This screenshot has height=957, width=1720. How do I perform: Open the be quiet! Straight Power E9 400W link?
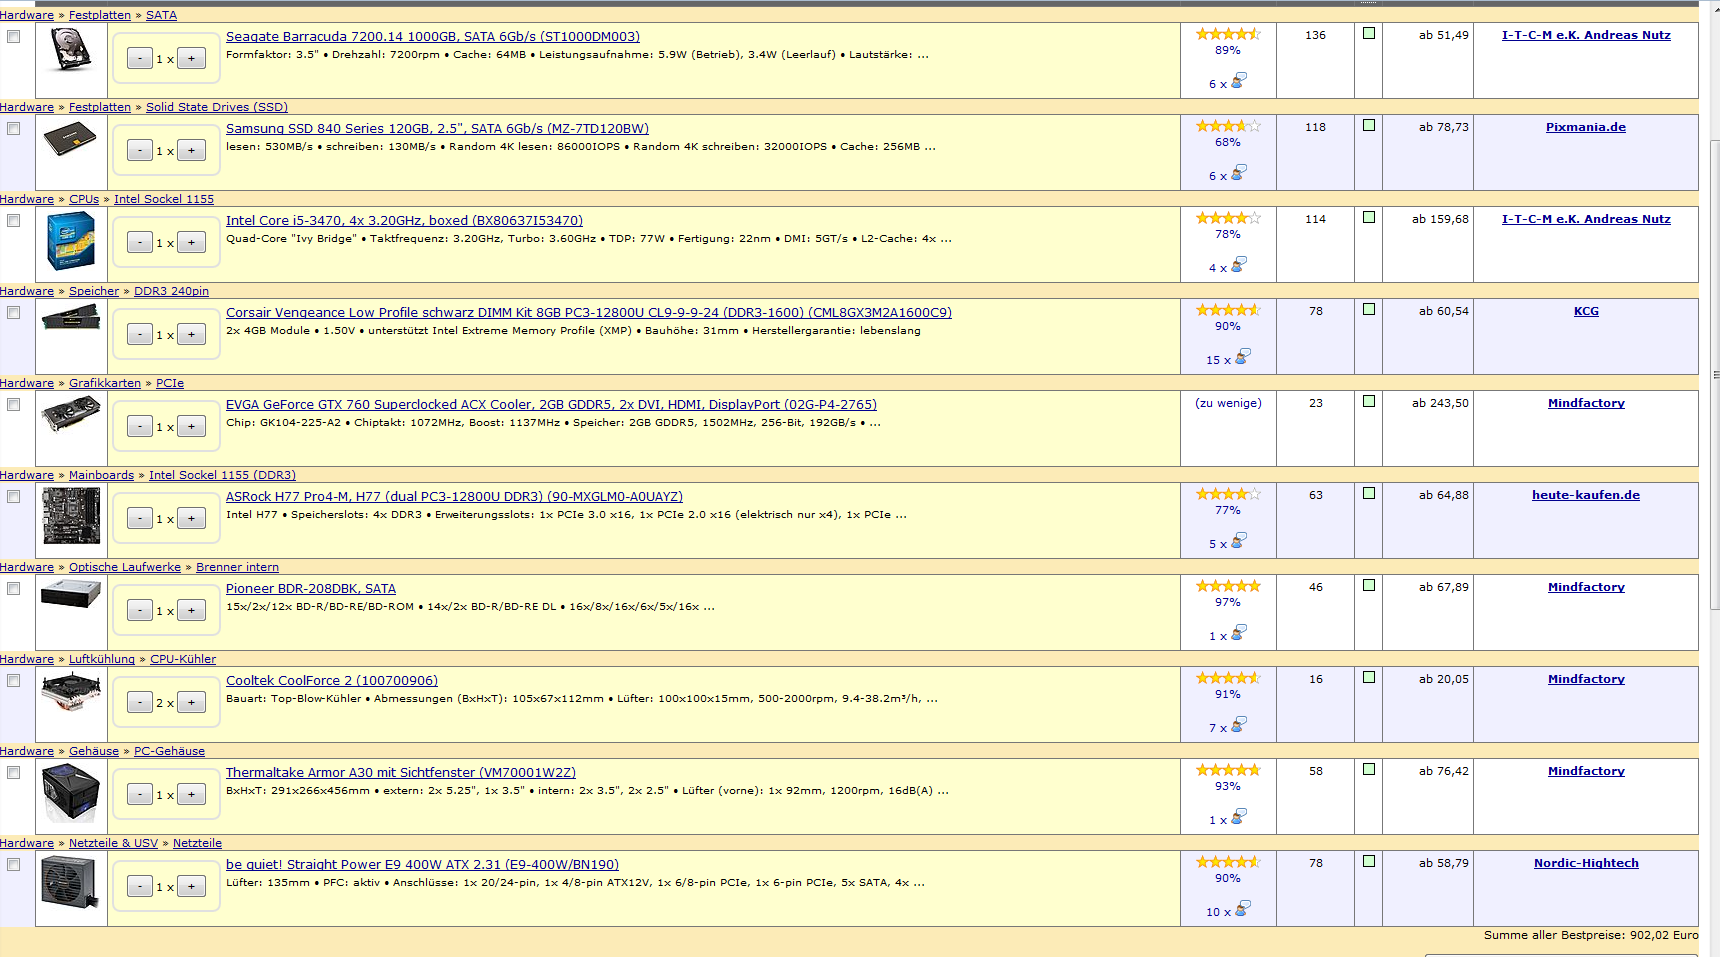point(422,865)
